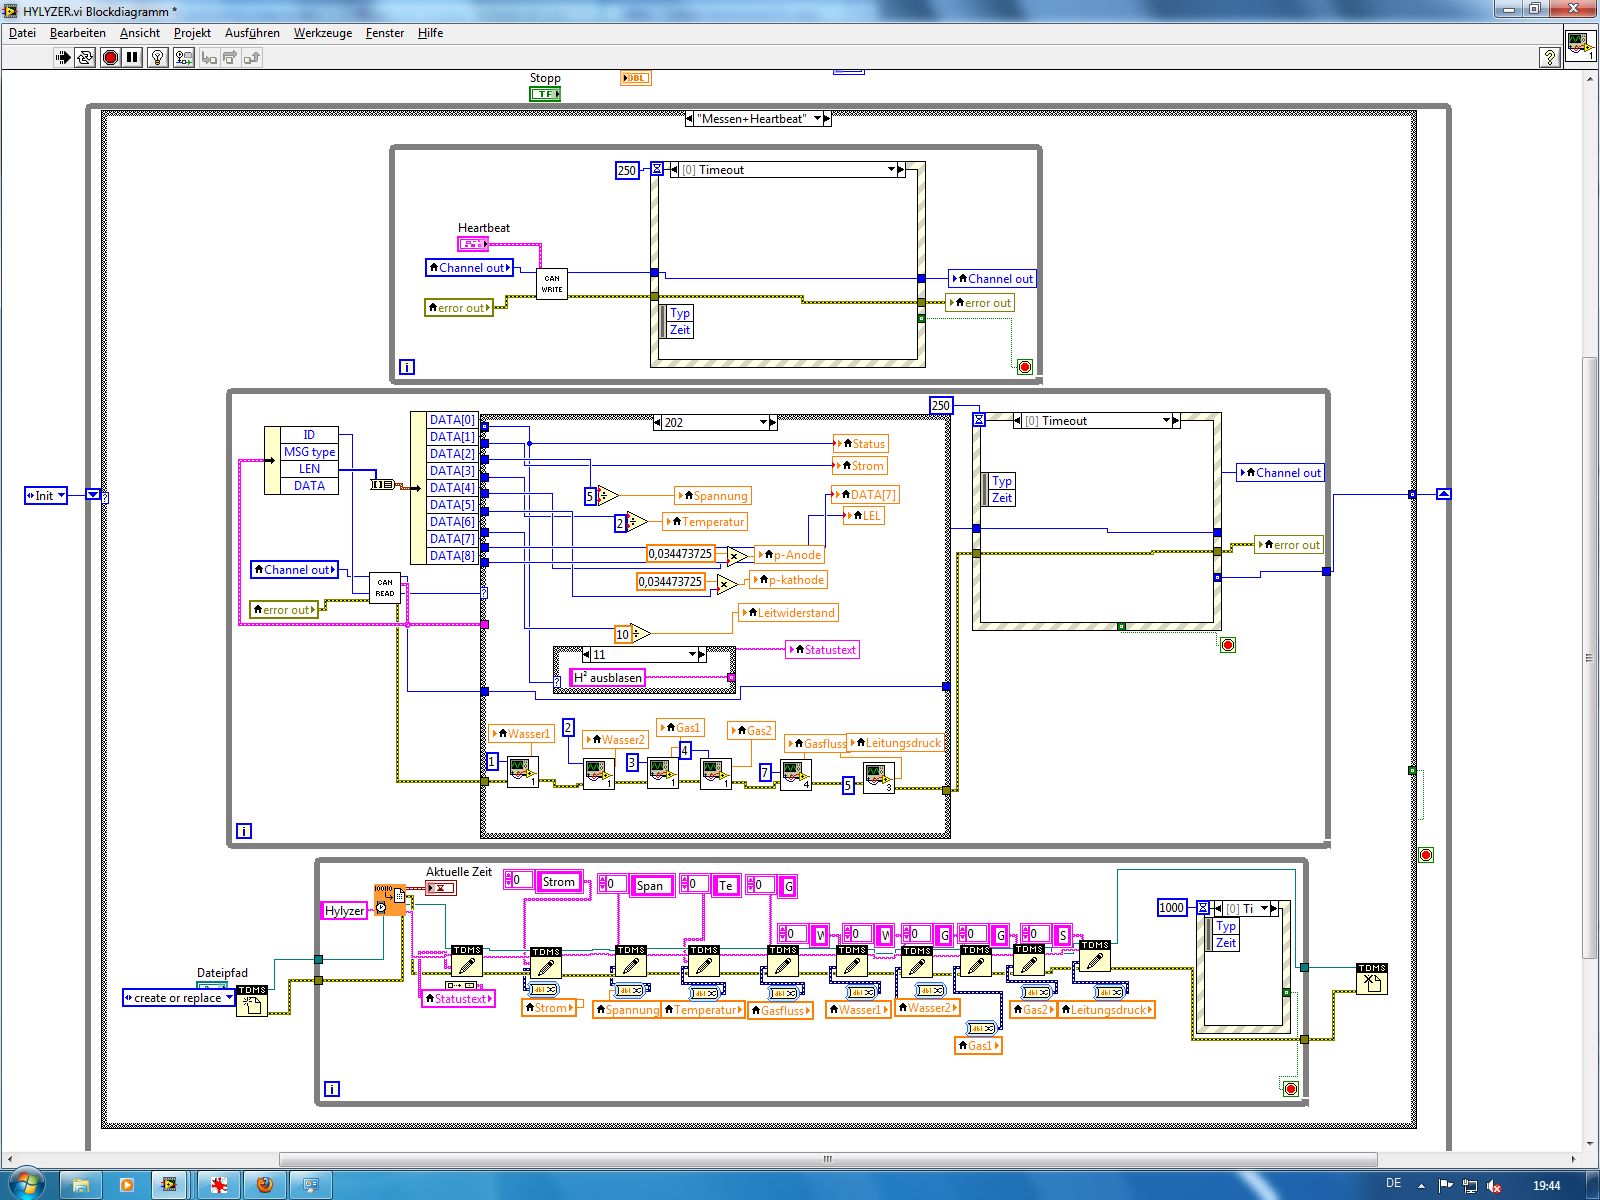Image resolution: width=1600 pixels, height=1200 pixels.
Task: Click the Run arrow in the toolbar
Action: pos(63,58)
